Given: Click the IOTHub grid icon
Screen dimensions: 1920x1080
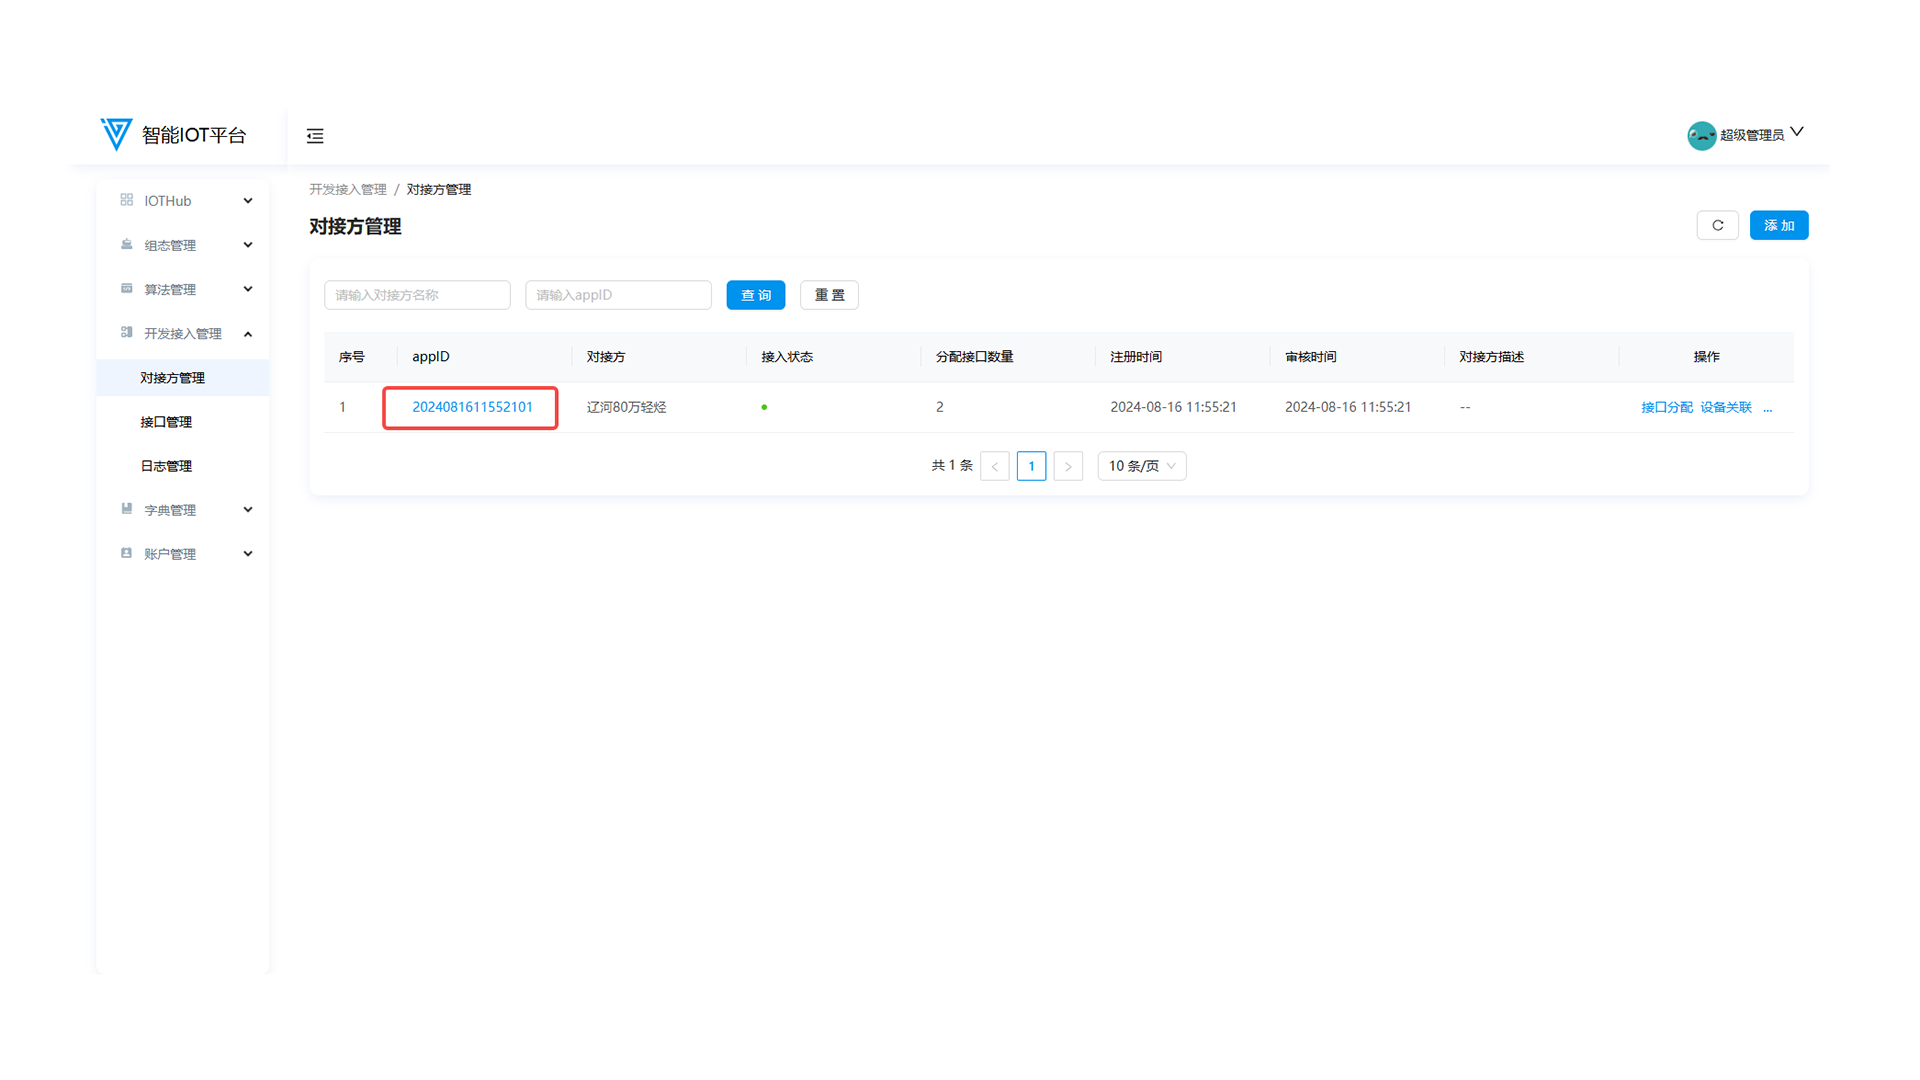Looking at the screenshot, I should click(127, 200).
